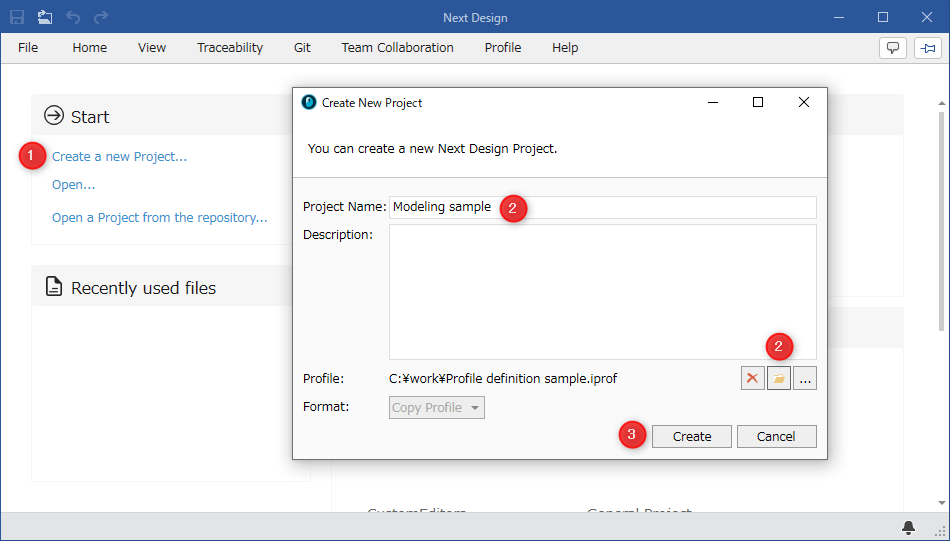Open the Profile tab
Image resolution: width=950 pixels, height=541 pixels.
pos(503,48)
